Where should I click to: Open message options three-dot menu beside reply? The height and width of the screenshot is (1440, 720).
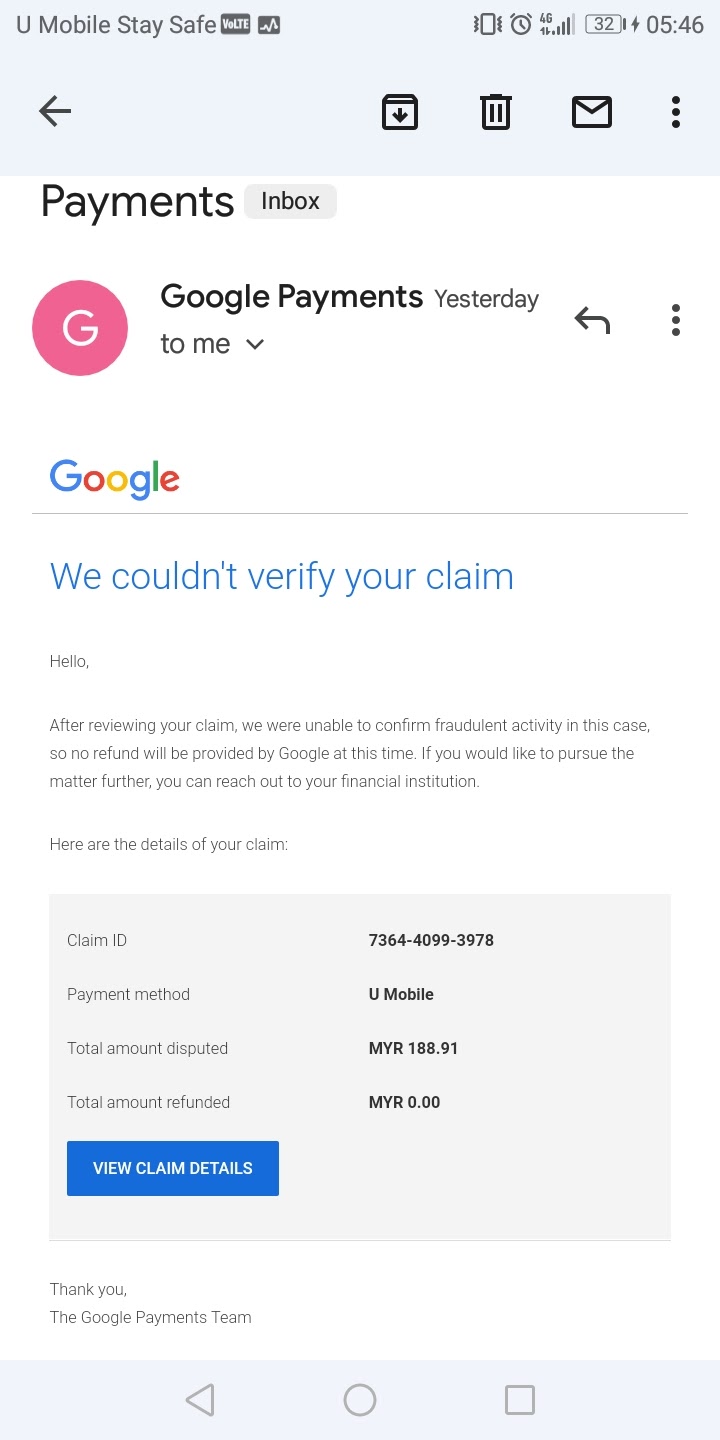click(x=676, y=320)
